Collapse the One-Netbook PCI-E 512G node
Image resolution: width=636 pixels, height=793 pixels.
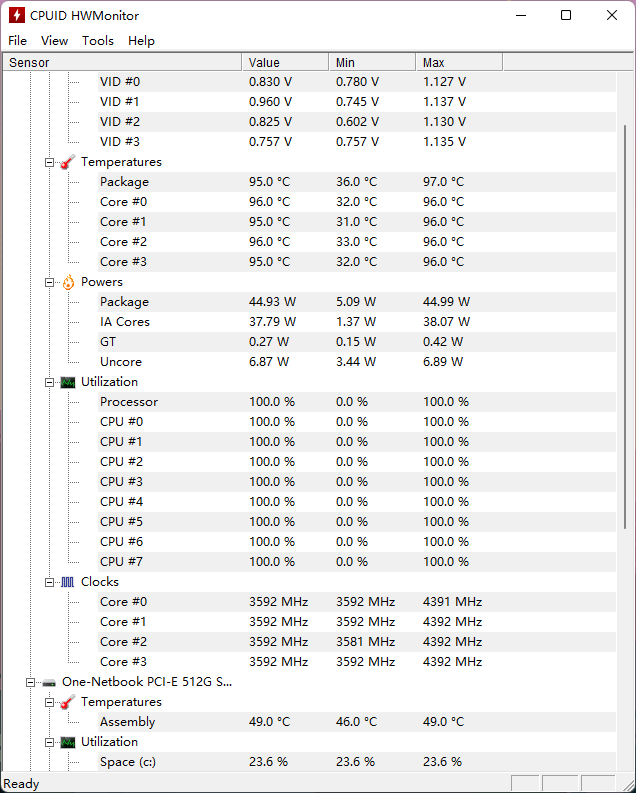[31, 682]
